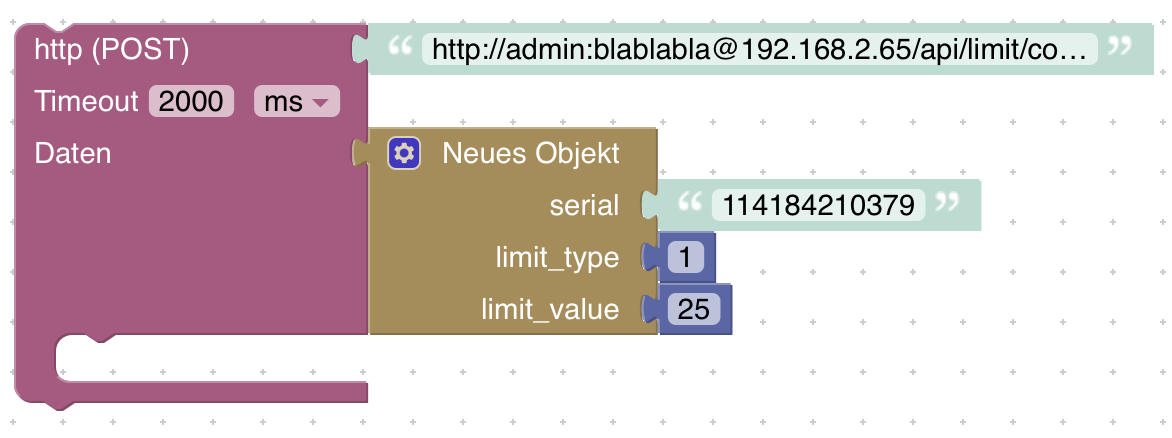
Task: Open the gear mutator on Neues Objekt
Action: click(404, 154)
